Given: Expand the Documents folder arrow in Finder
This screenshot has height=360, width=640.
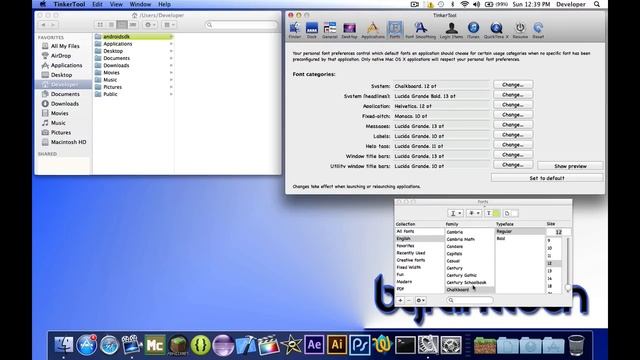Looking at the screenshot, I should click(x=171, y=58).
